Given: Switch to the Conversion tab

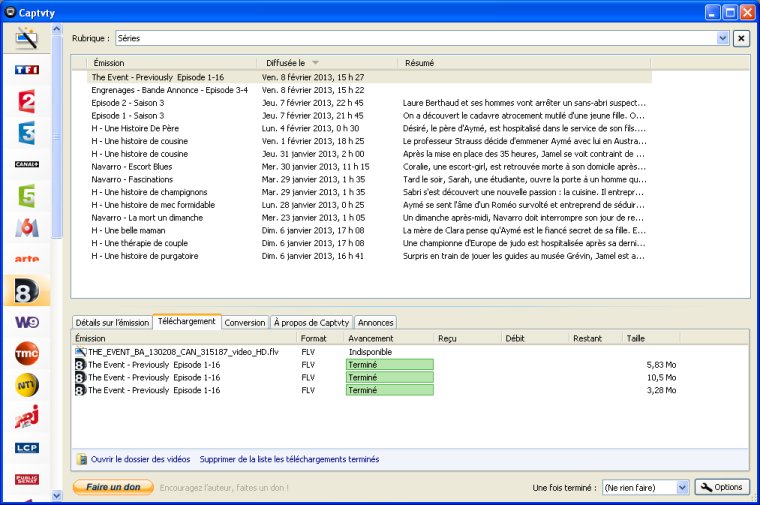Looking at the screenshot, I should pyautogui.click(x=245, y=322).
